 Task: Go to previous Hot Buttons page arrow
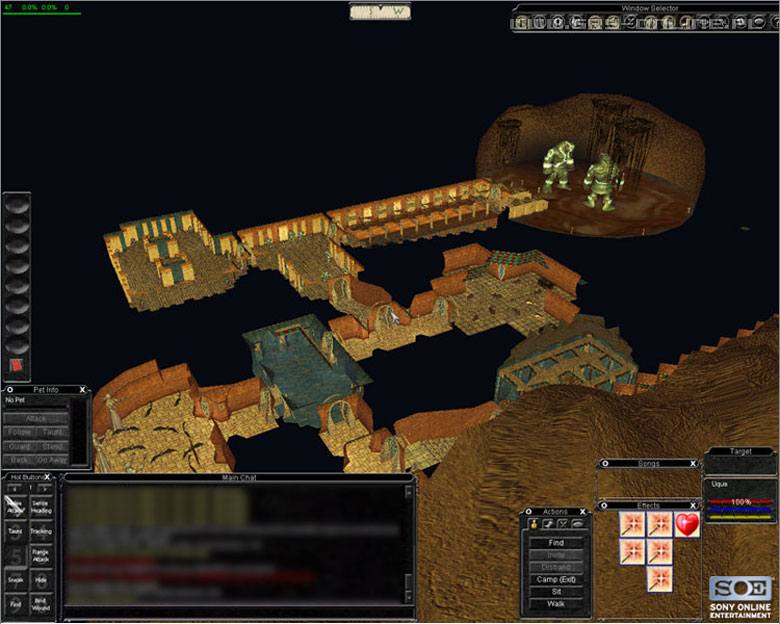click(14, 489)
